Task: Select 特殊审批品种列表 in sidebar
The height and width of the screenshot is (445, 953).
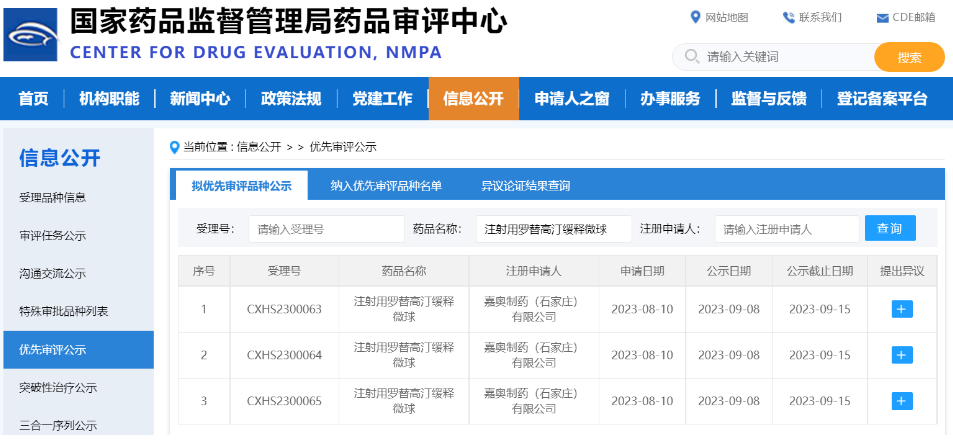Action: (64, 312)
